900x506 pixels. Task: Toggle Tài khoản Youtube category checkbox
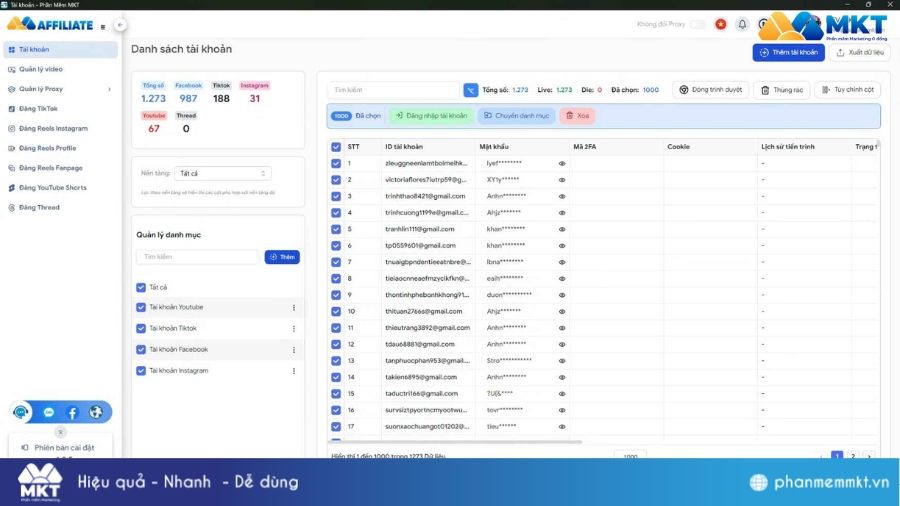[x=141, y=308]
